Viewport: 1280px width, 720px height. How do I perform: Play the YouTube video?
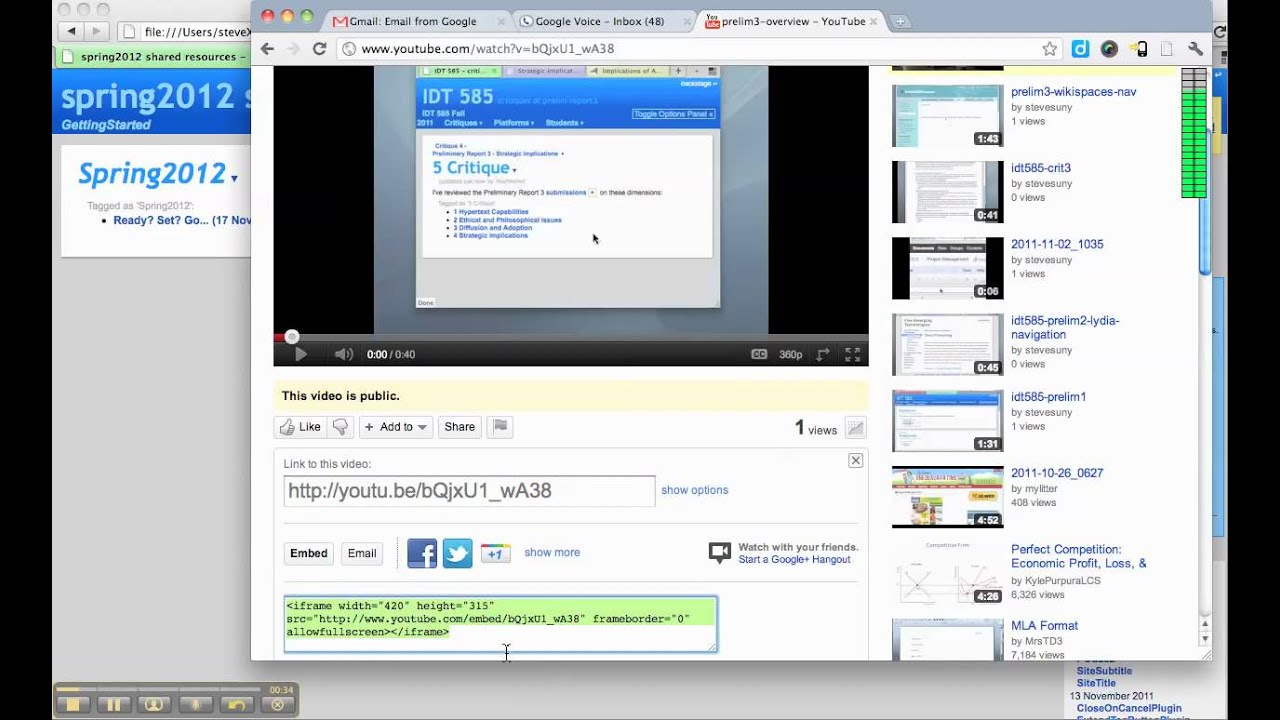[300, 354]
